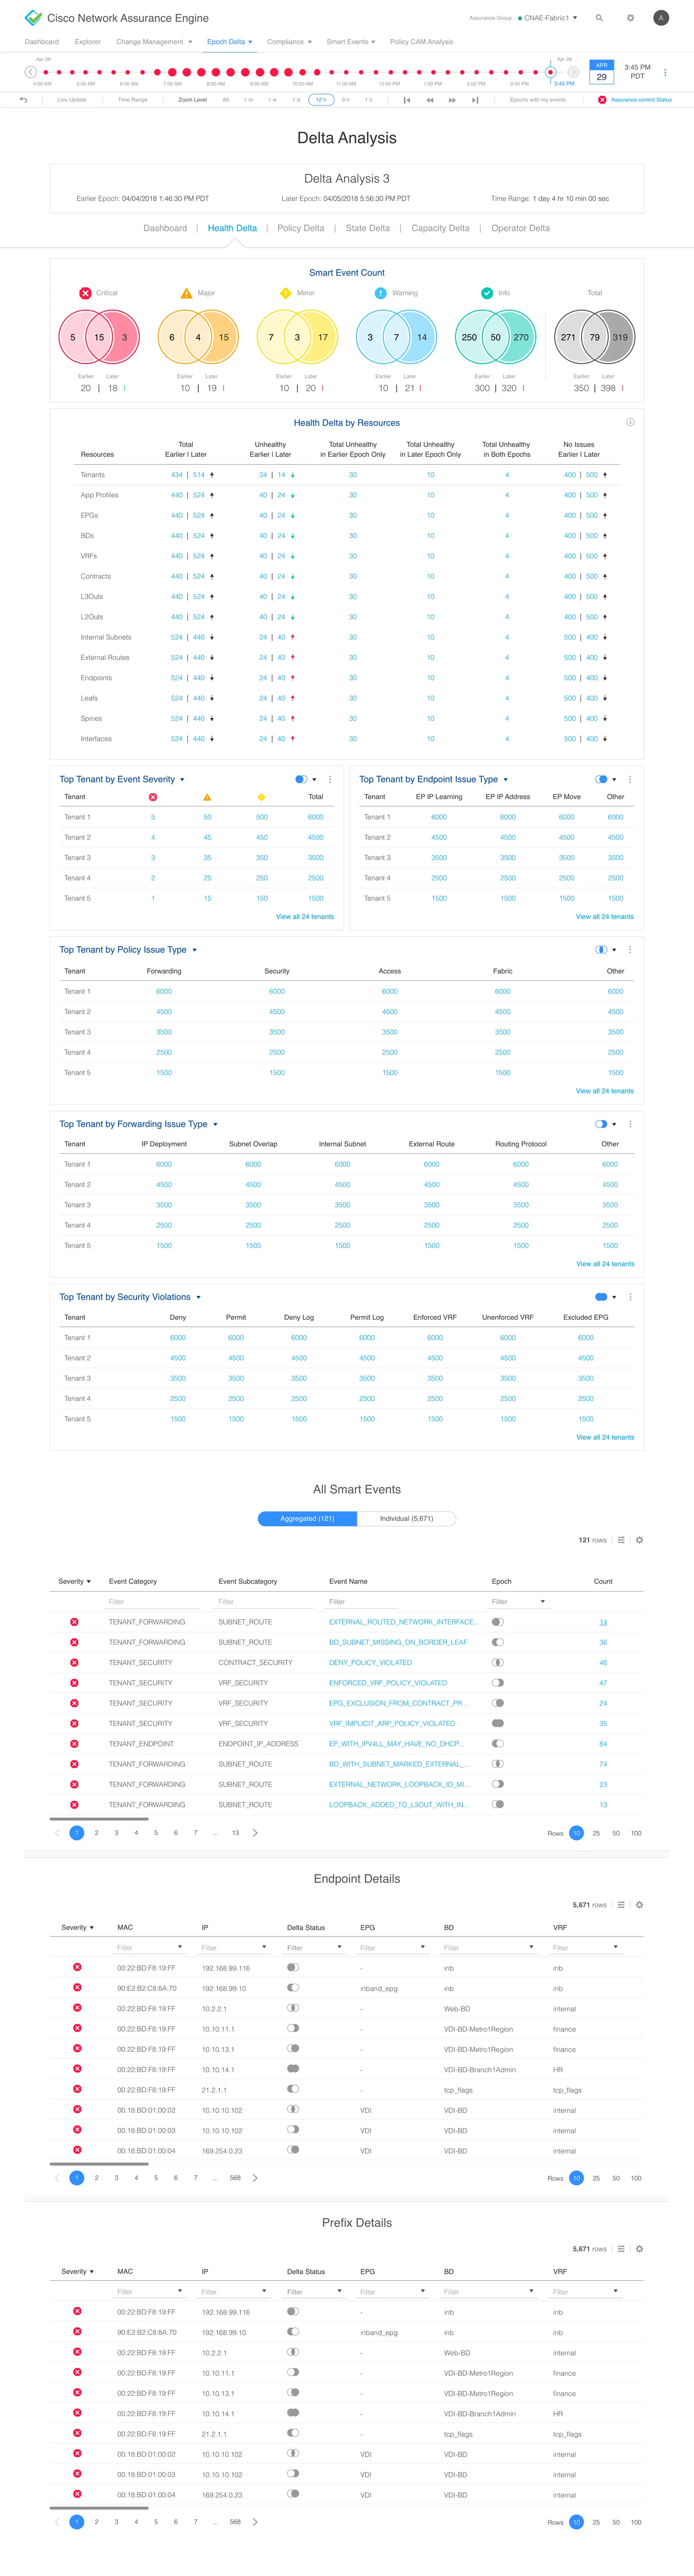Open the Epoch filter dropdown in All Smart Events

point(518,1602)
